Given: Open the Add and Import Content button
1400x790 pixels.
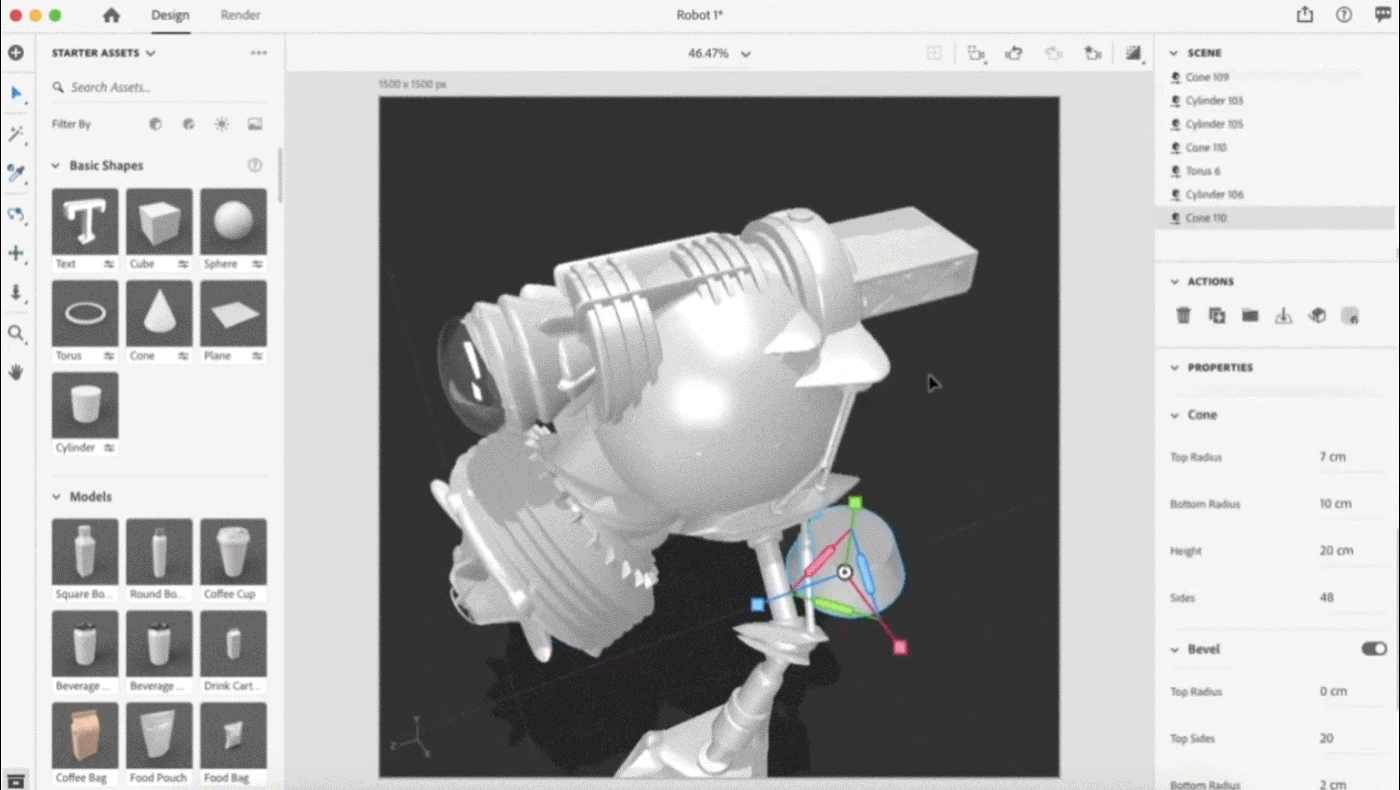Looking at the screenshot, I should point(16,53).
